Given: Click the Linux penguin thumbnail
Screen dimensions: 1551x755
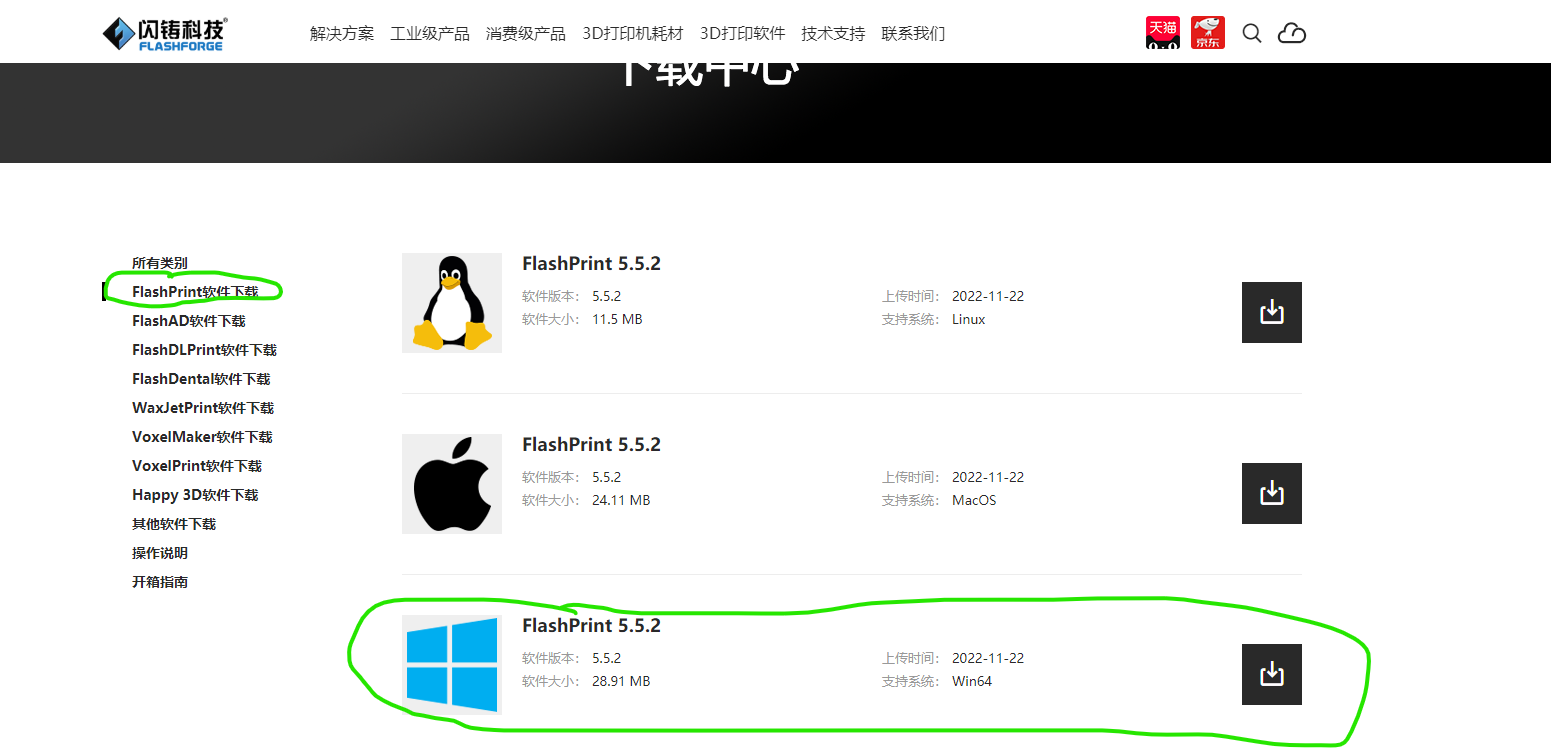Looking at the screenshot, I should pos(452,302).
